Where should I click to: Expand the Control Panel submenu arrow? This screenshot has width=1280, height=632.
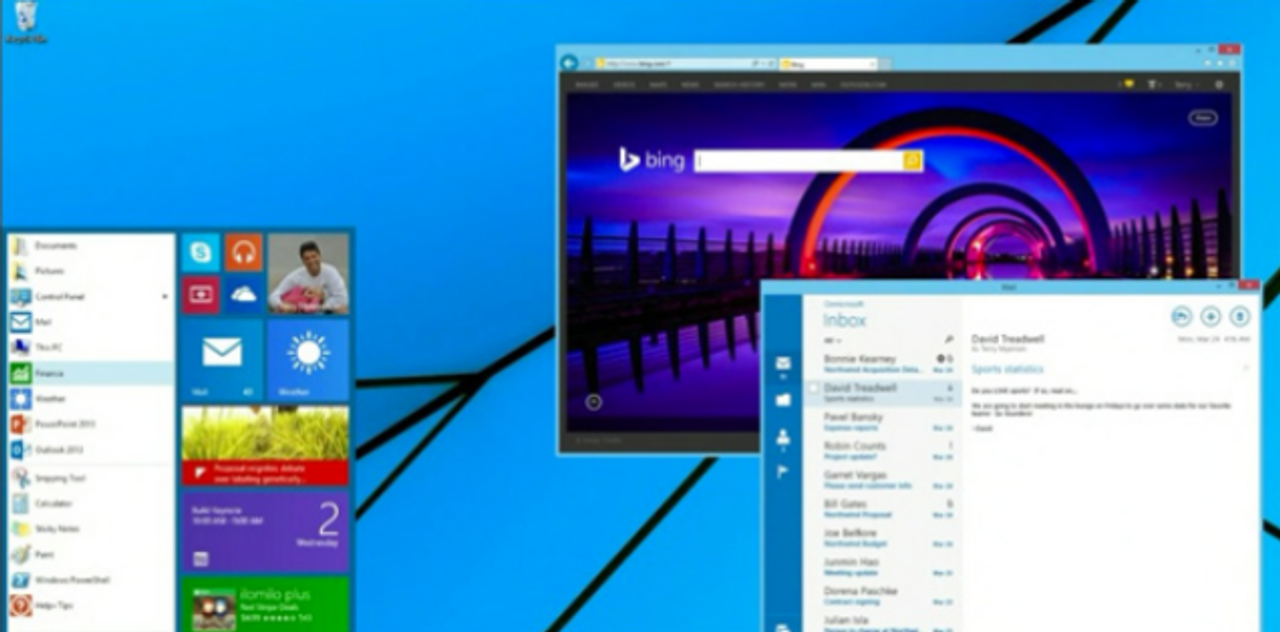click(x=166, y=297)
